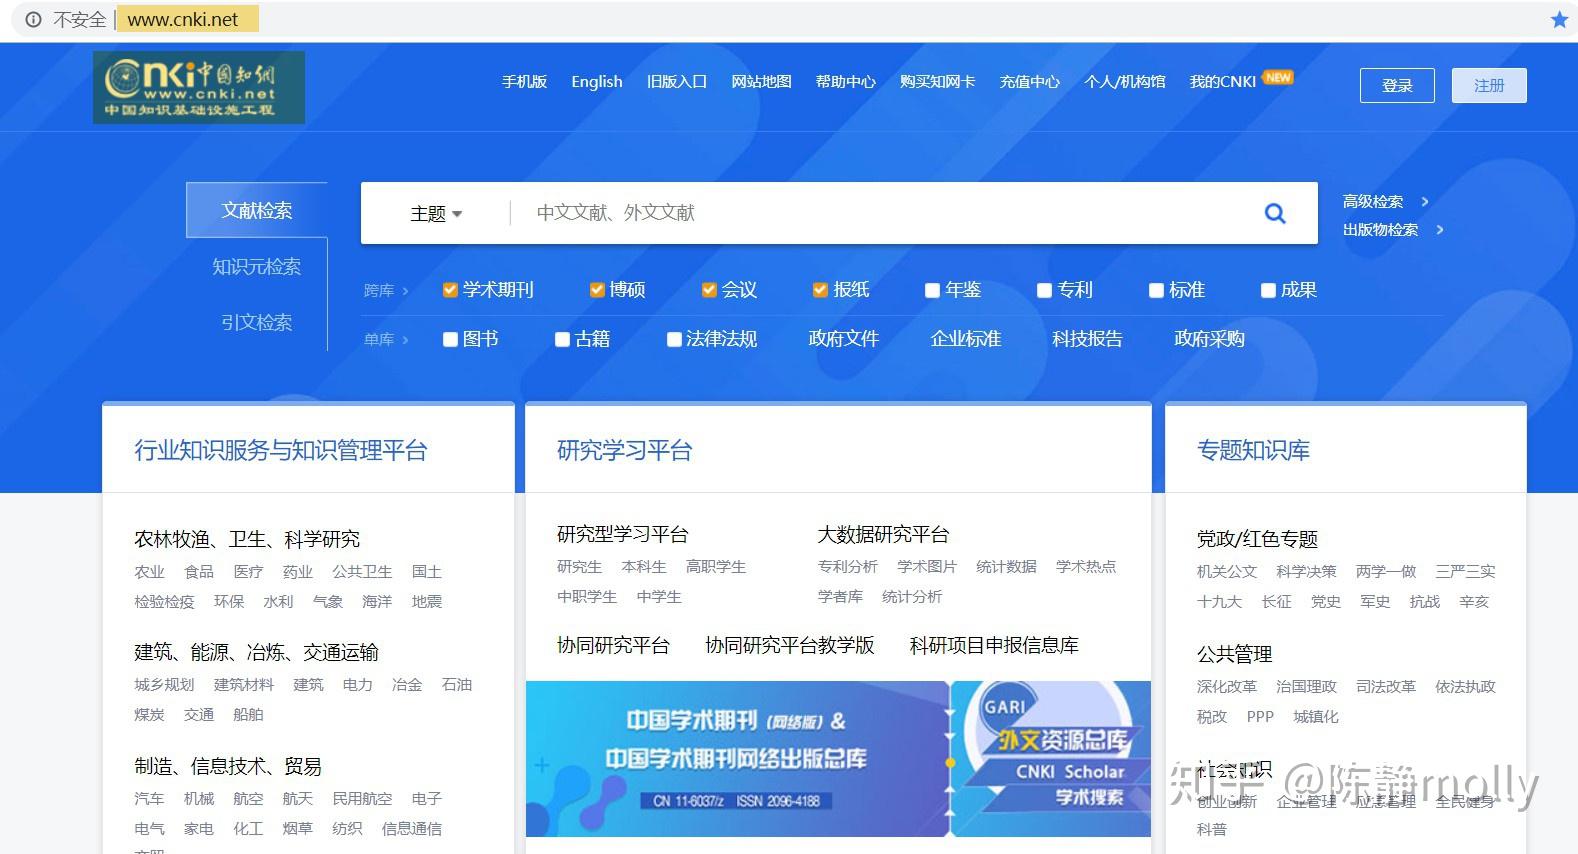
Task: Click the browser bookmark star icon
Action: 1559,20
